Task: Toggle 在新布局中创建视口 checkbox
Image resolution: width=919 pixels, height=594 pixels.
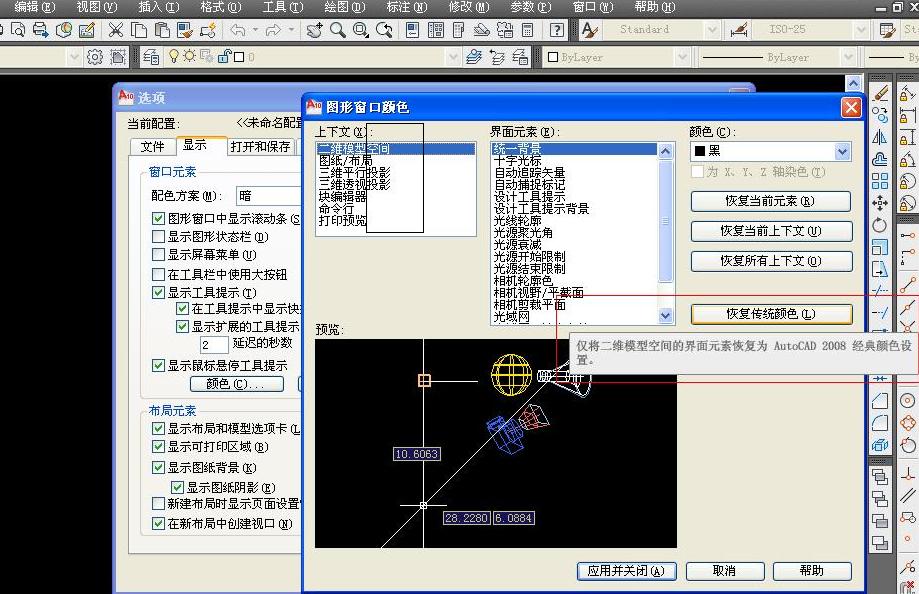Action: [158, 524]
